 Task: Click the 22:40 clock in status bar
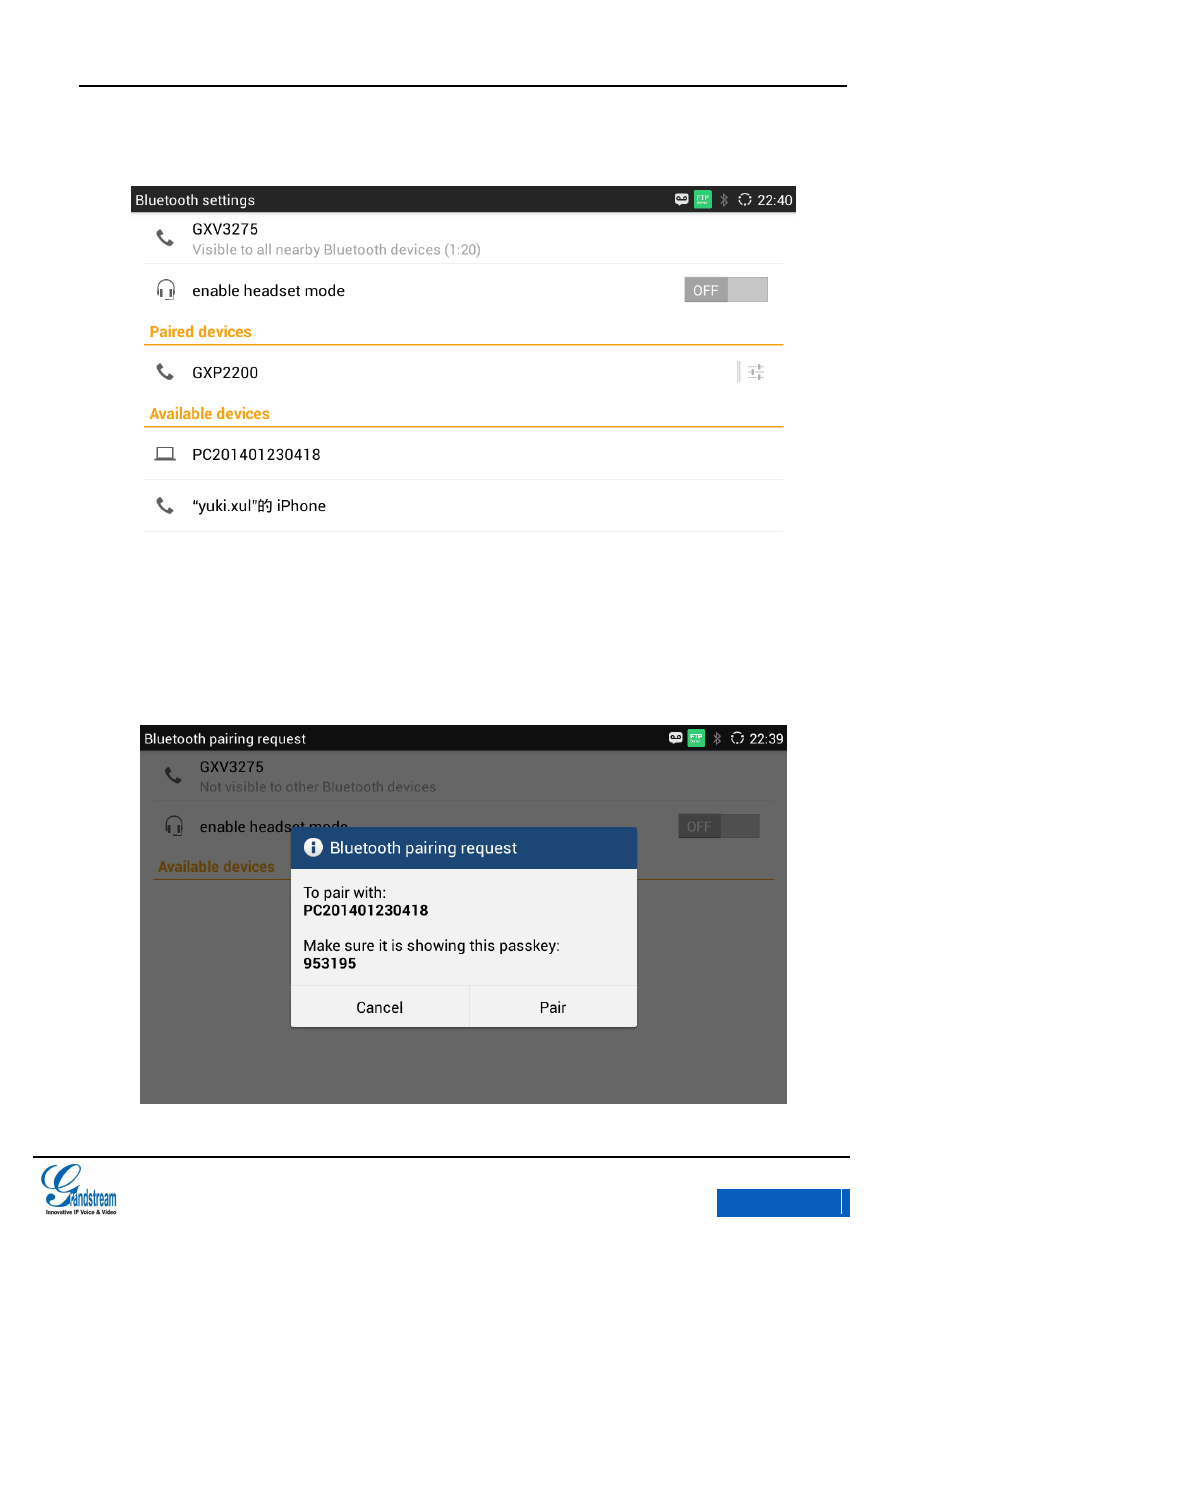coord(775,200)
